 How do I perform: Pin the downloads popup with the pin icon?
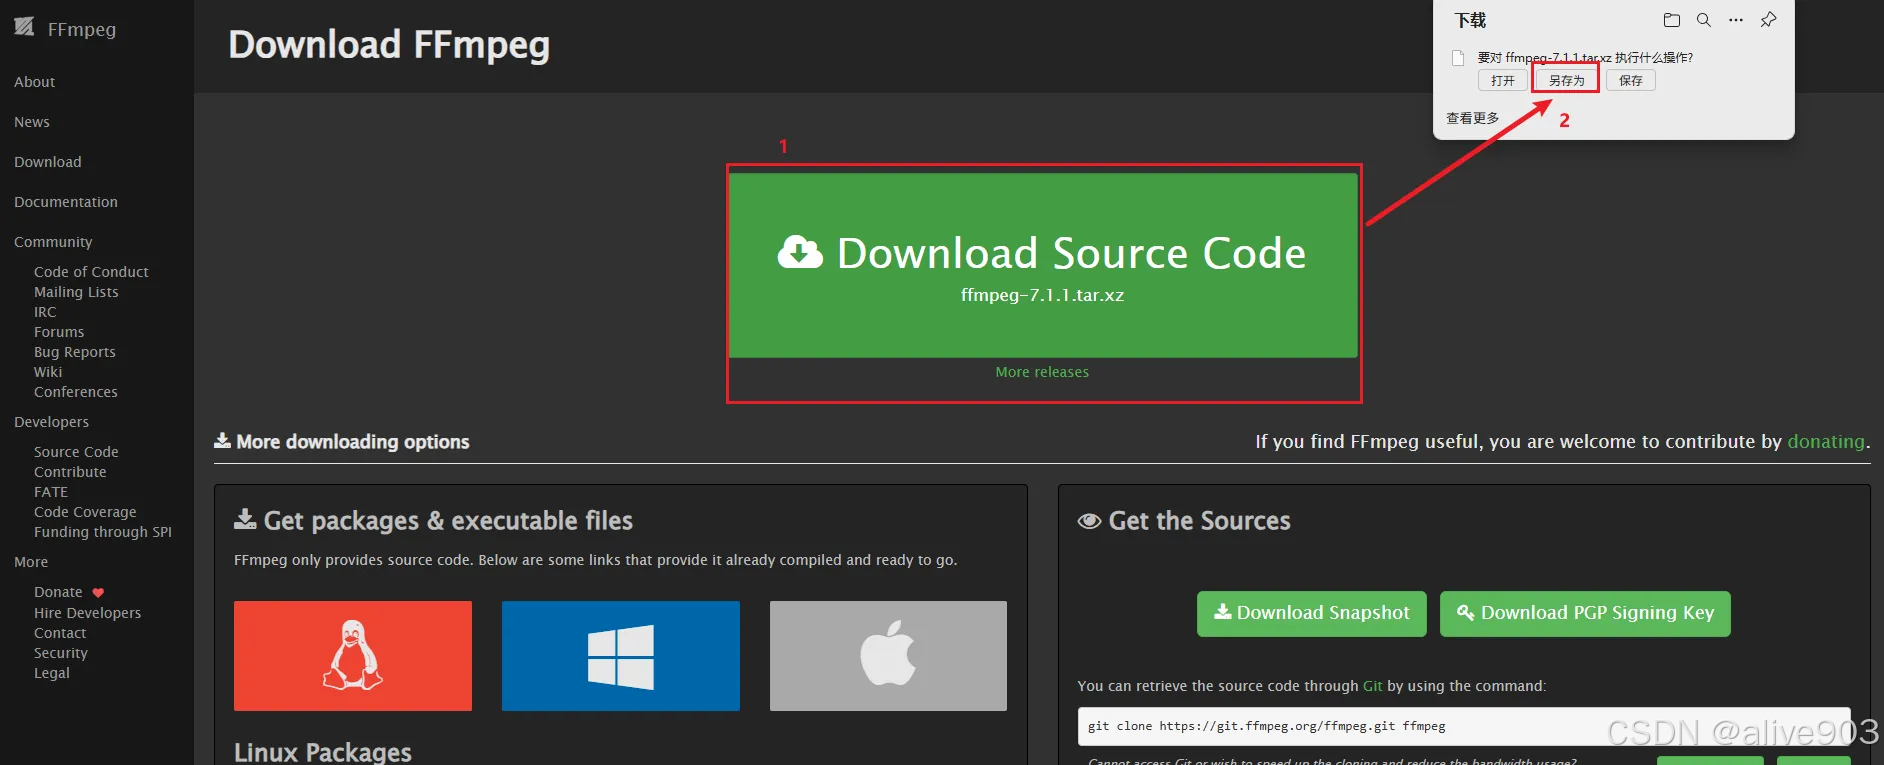point(1768,20)
